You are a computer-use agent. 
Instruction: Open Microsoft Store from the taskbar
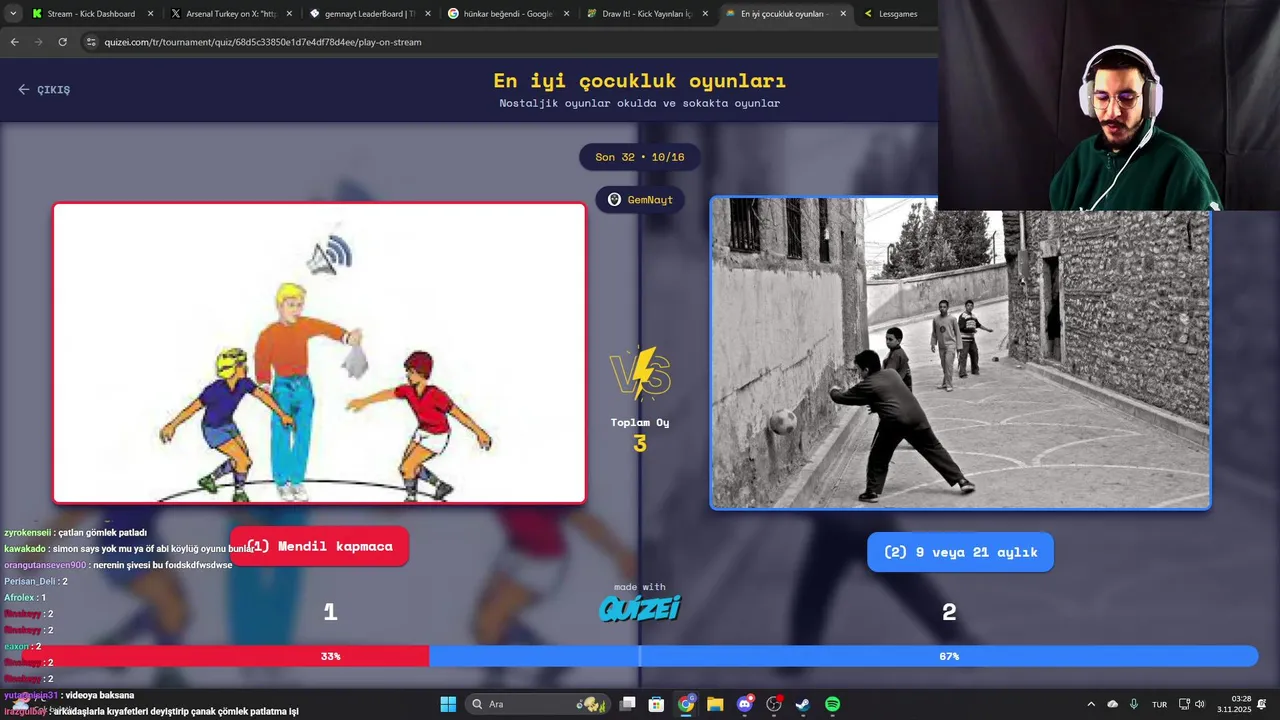pyautogui.click(x=656, y=704)
